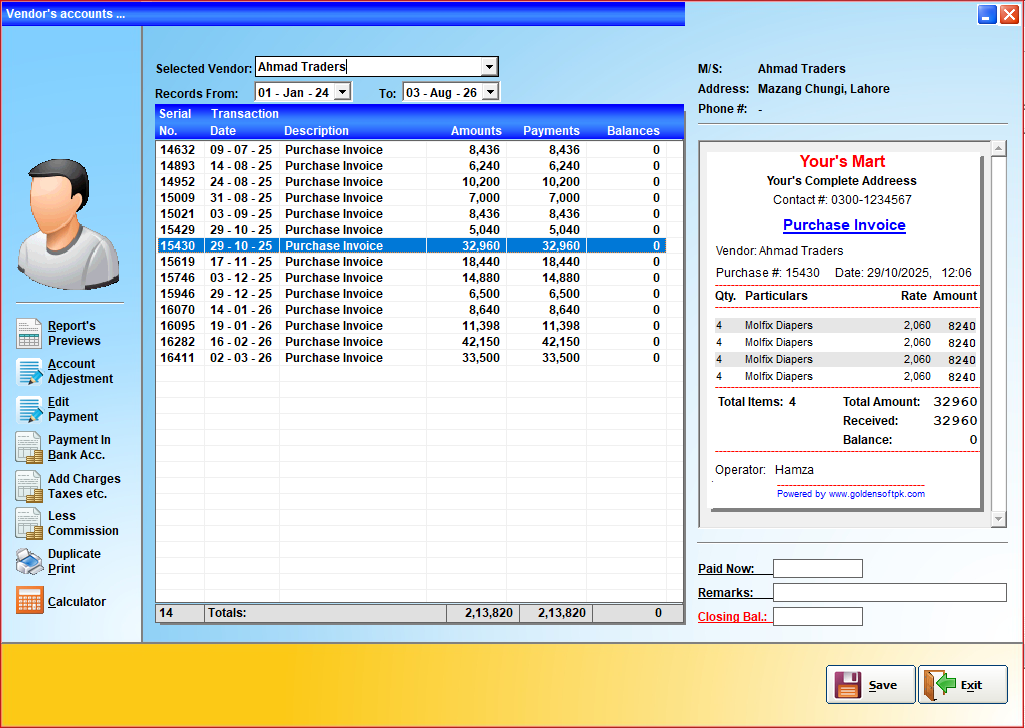The width and height of the screenshot is (1025, 728).
Task: Select row with serial 14893
Action: pos(411,166)
